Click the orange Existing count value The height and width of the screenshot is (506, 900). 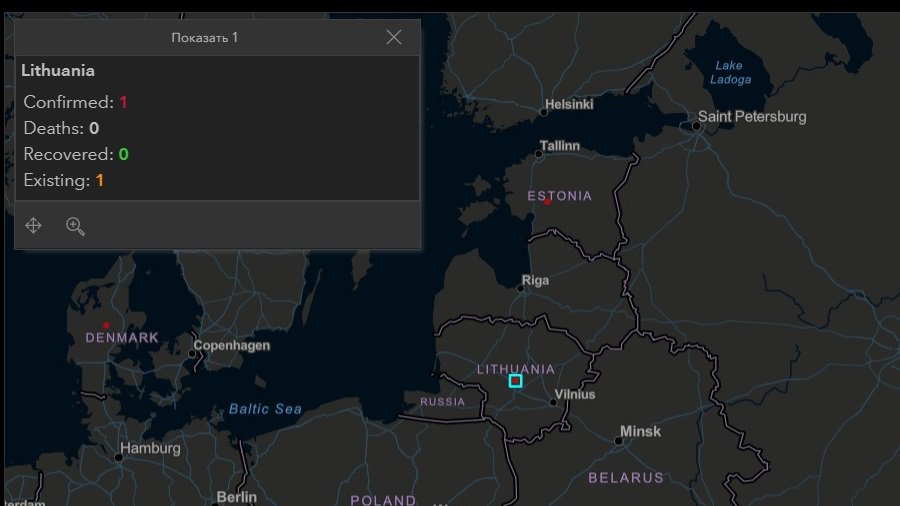(100, 180)
